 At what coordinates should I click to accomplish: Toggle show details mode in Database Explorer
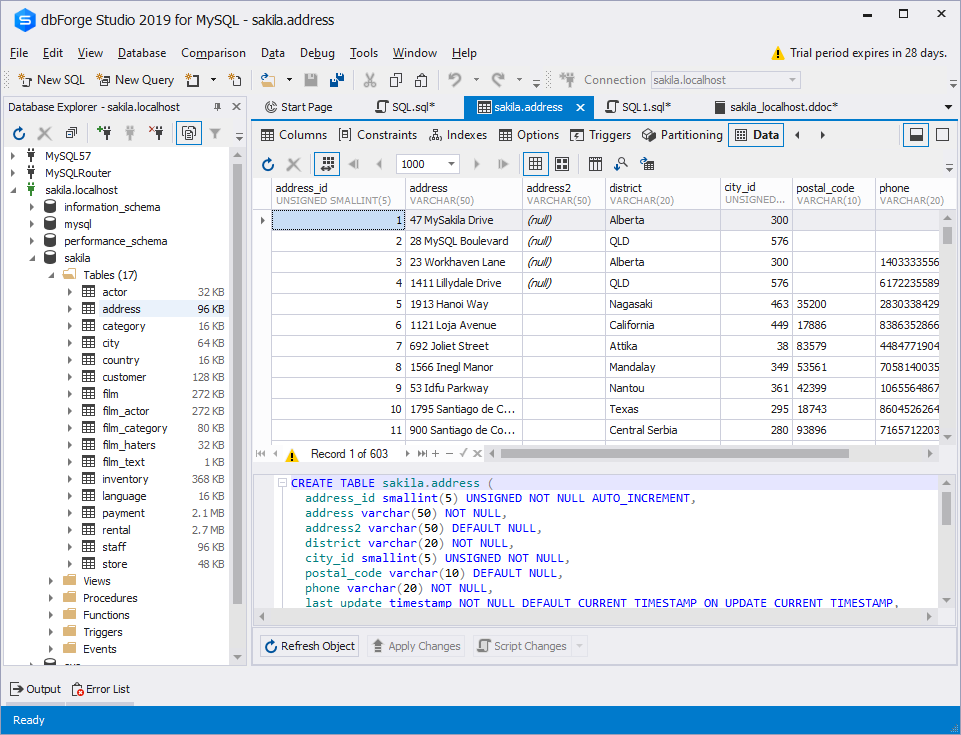(x=189, y=132)
